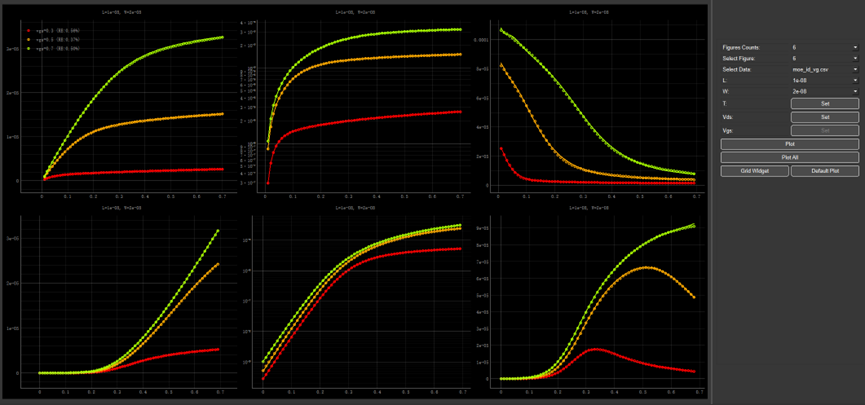Open the W value dropdown

824,92
